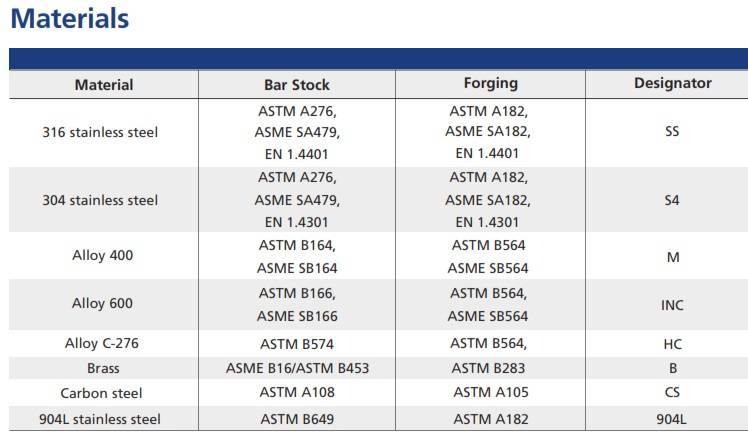
Task: Click the ASME B16/ASTM B453 cell
Action: [x=297, y=368]
